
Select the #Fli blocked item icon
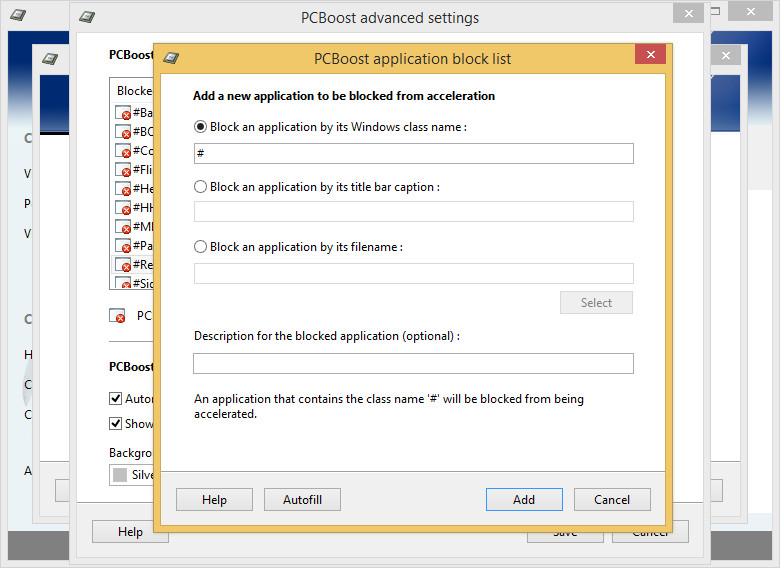pos(123,170)
